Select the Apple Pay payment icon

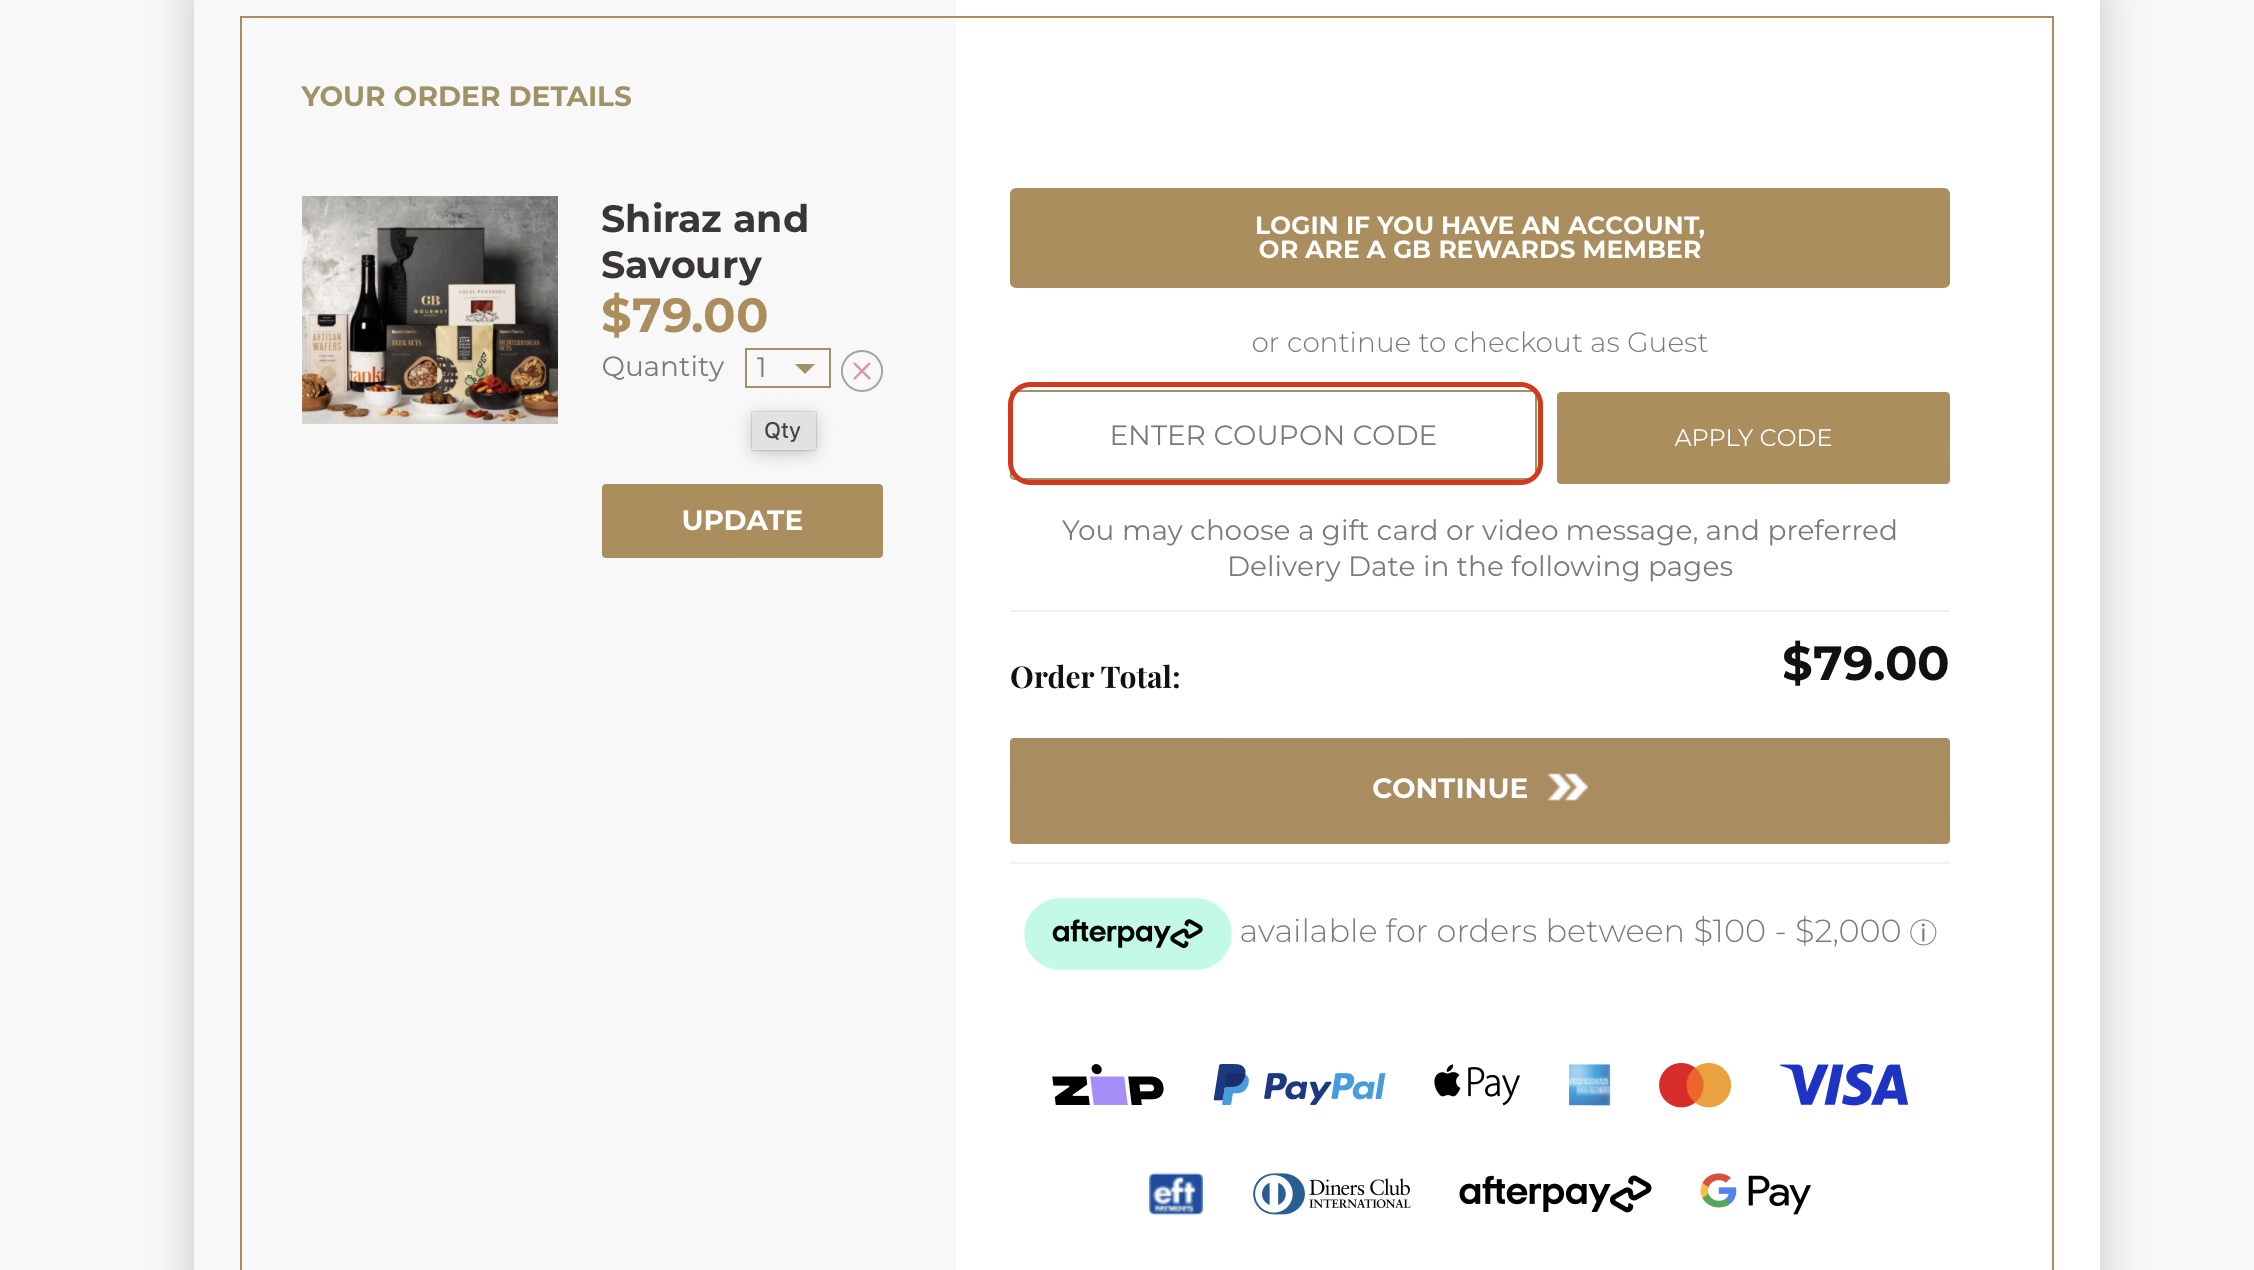click(1477, 1084)
